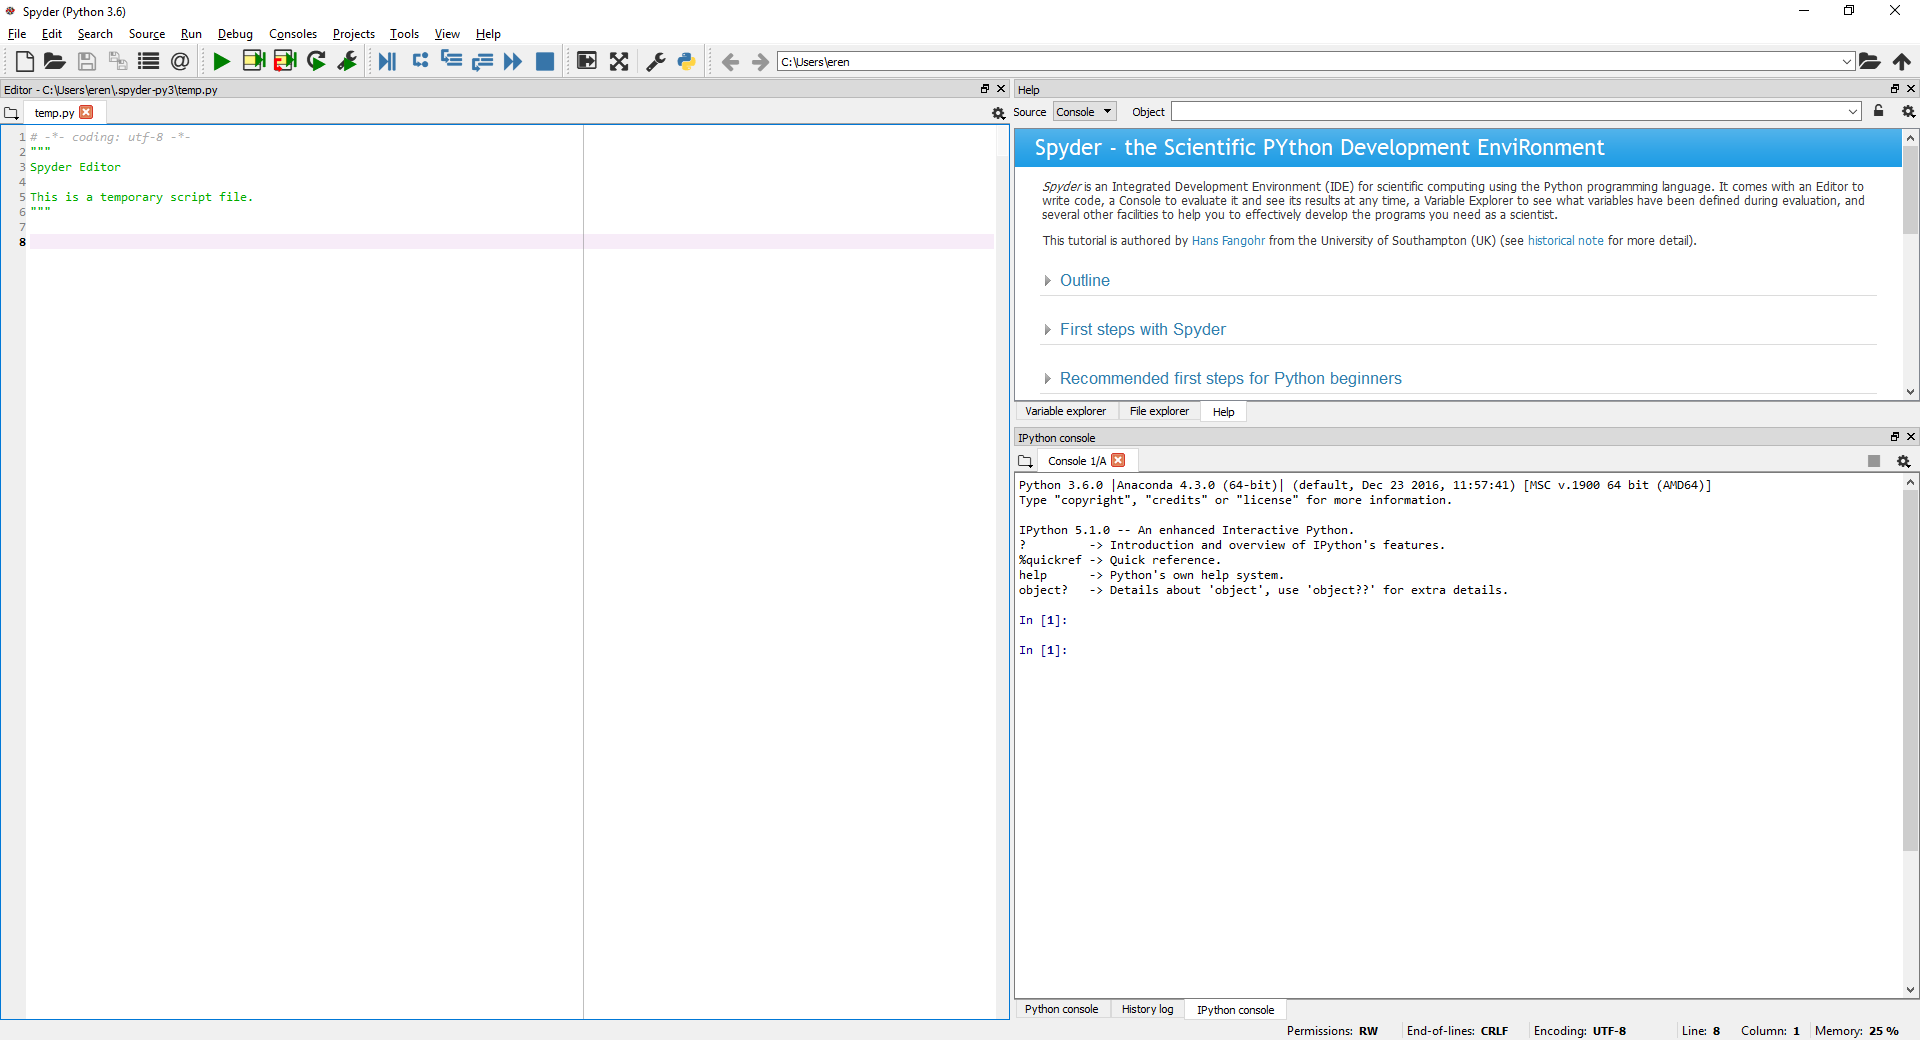The height and width of the screenshot is (1040, 1920).
Task: Undock the Help pane
Action: [x=1894, y=89]
